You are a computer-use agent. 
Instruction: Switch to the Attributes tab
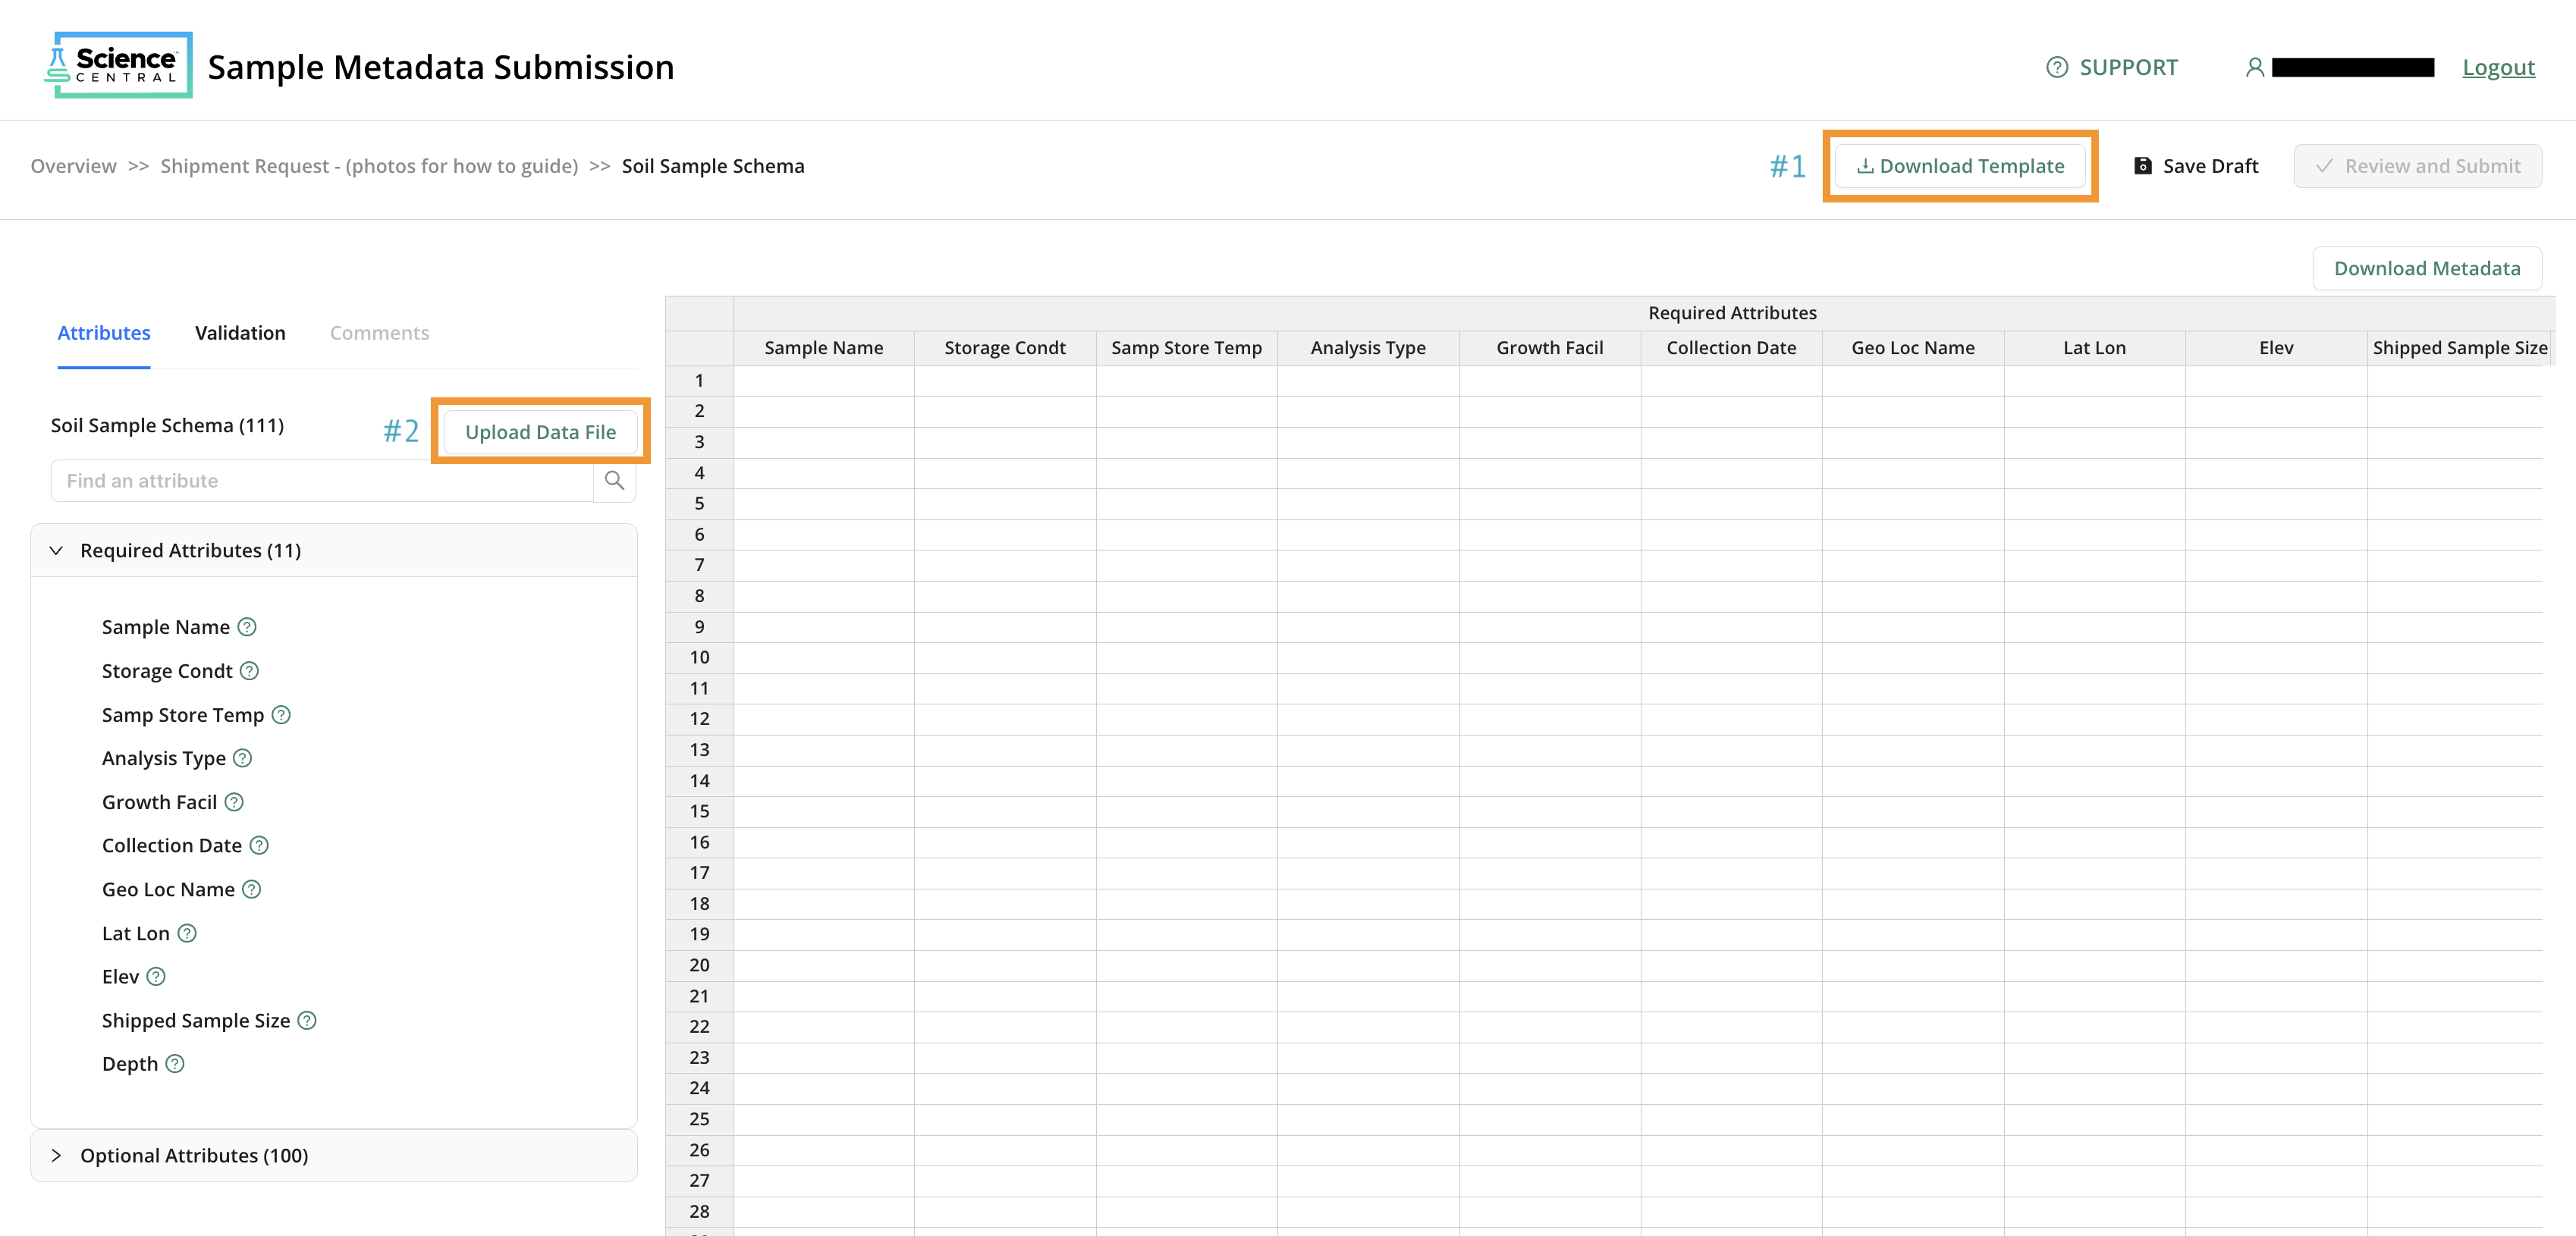tap(104, 333)
